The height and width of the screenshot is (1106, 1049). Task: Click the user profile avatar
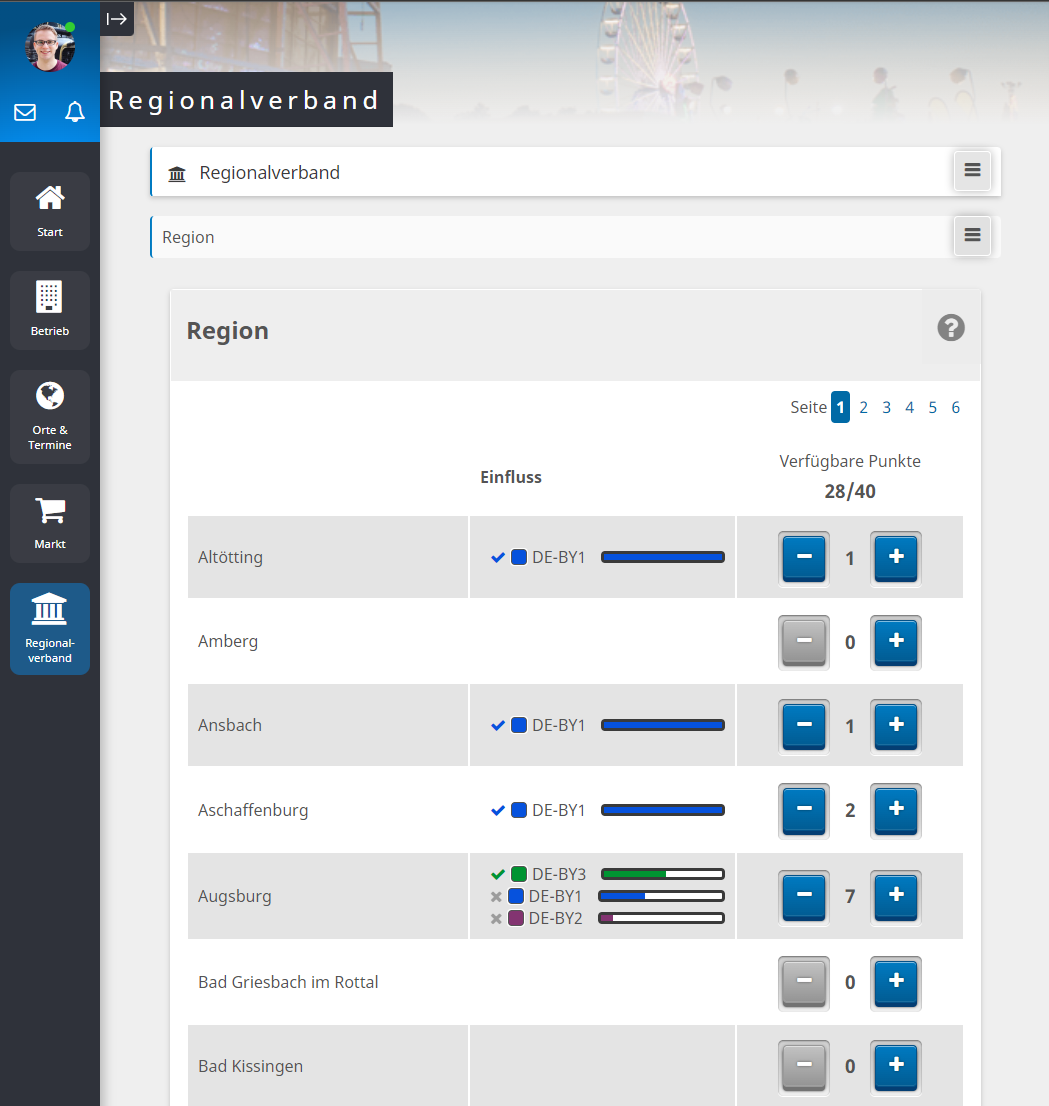pos(49,46)
